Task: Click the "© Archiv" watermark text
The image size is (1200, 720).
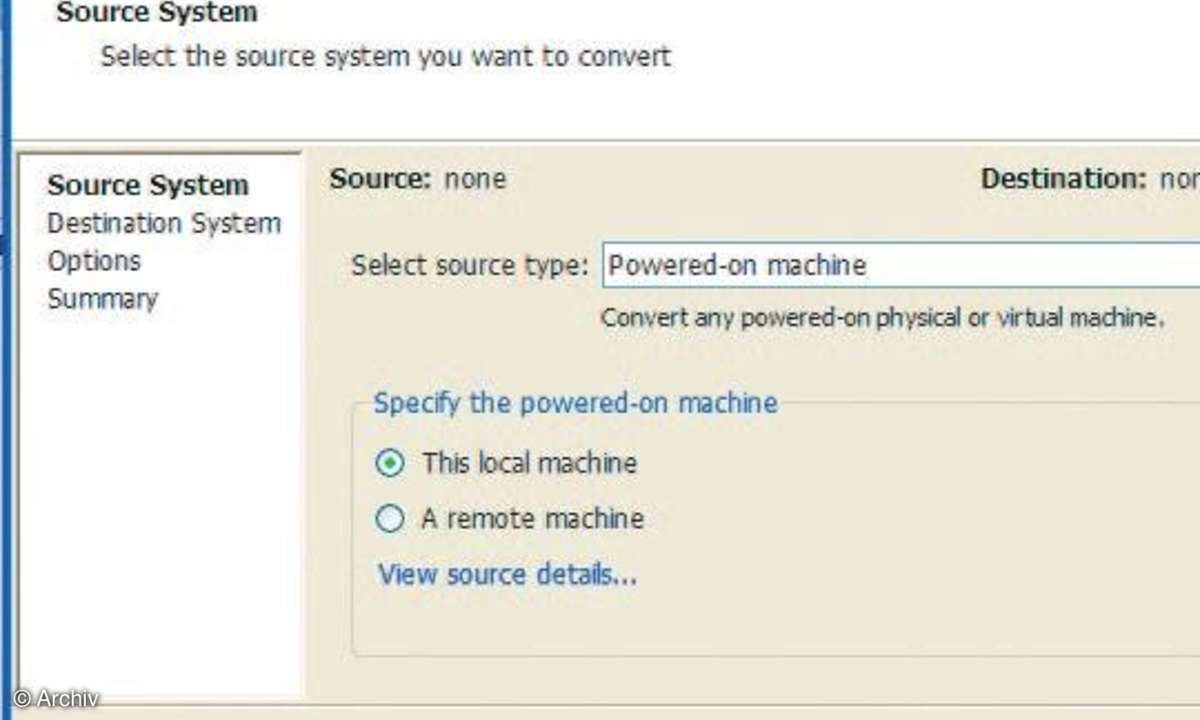Action: click(x=56, y=699)
